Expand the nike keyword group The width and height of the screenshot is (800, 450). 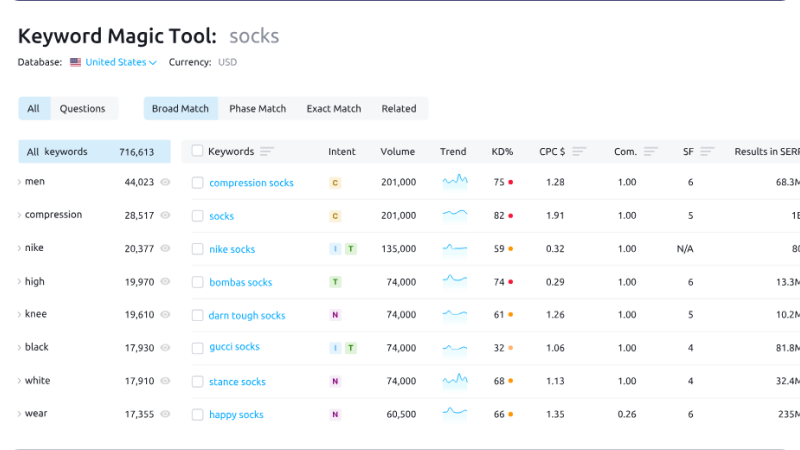(19, 248)
